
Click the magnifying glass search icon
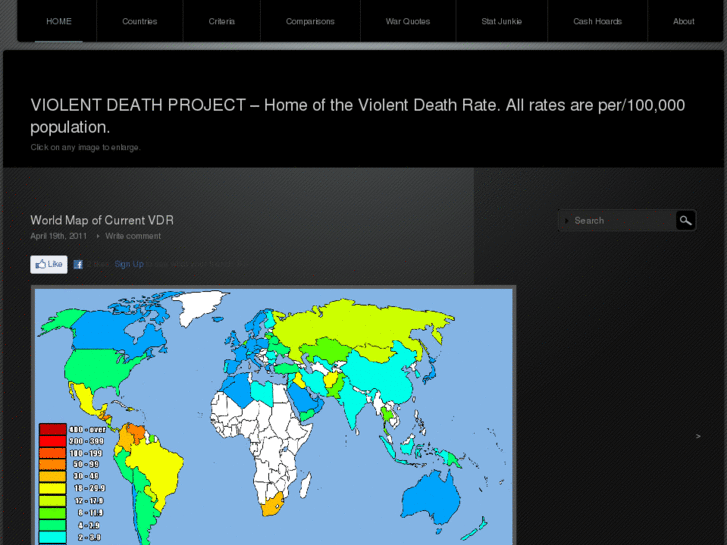[685, 220]
